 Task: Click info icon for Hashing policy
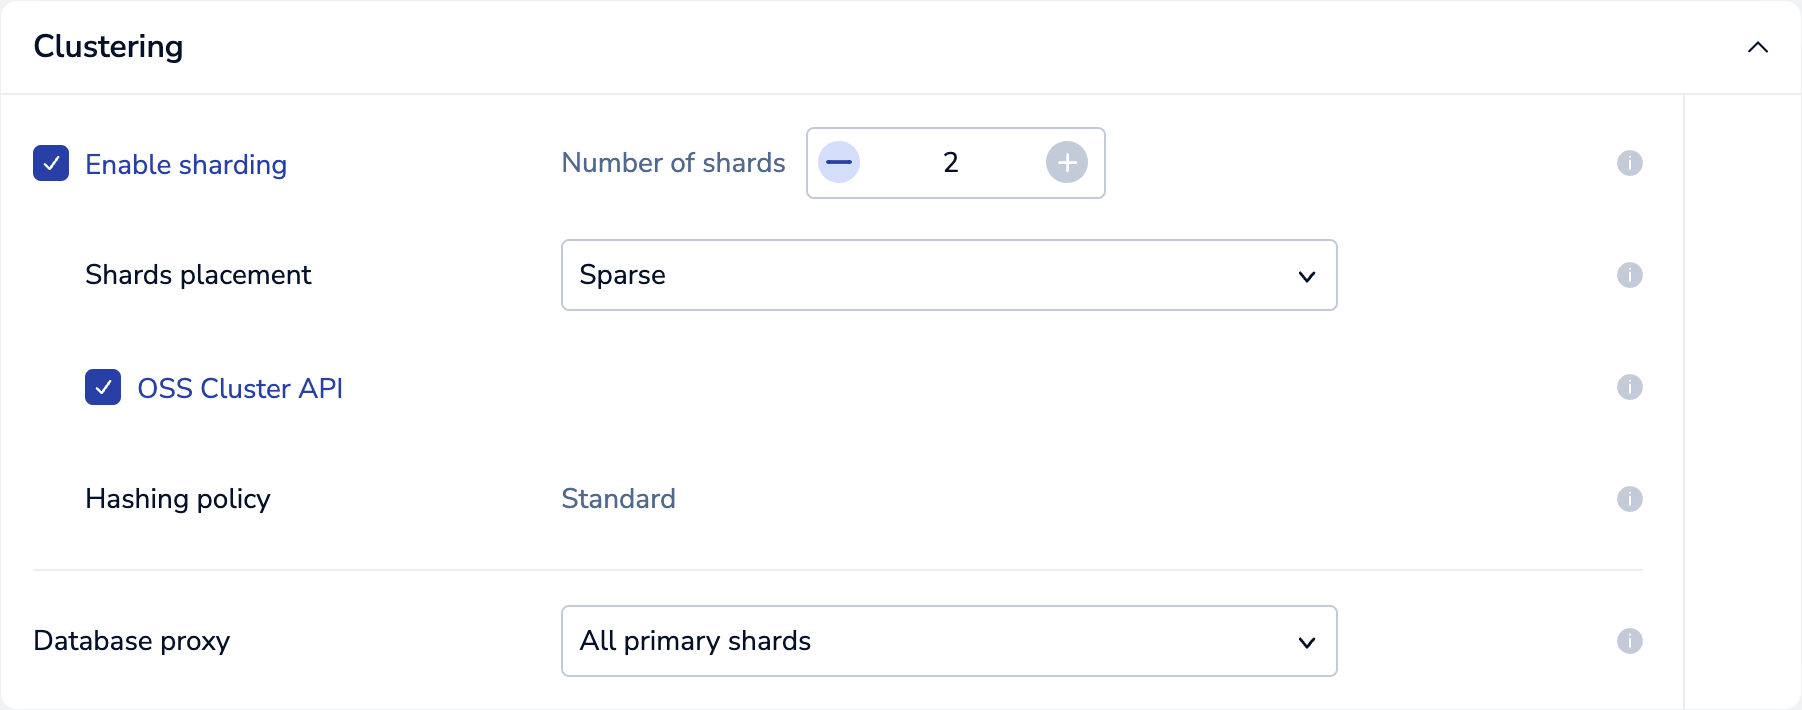point(1629,499)
